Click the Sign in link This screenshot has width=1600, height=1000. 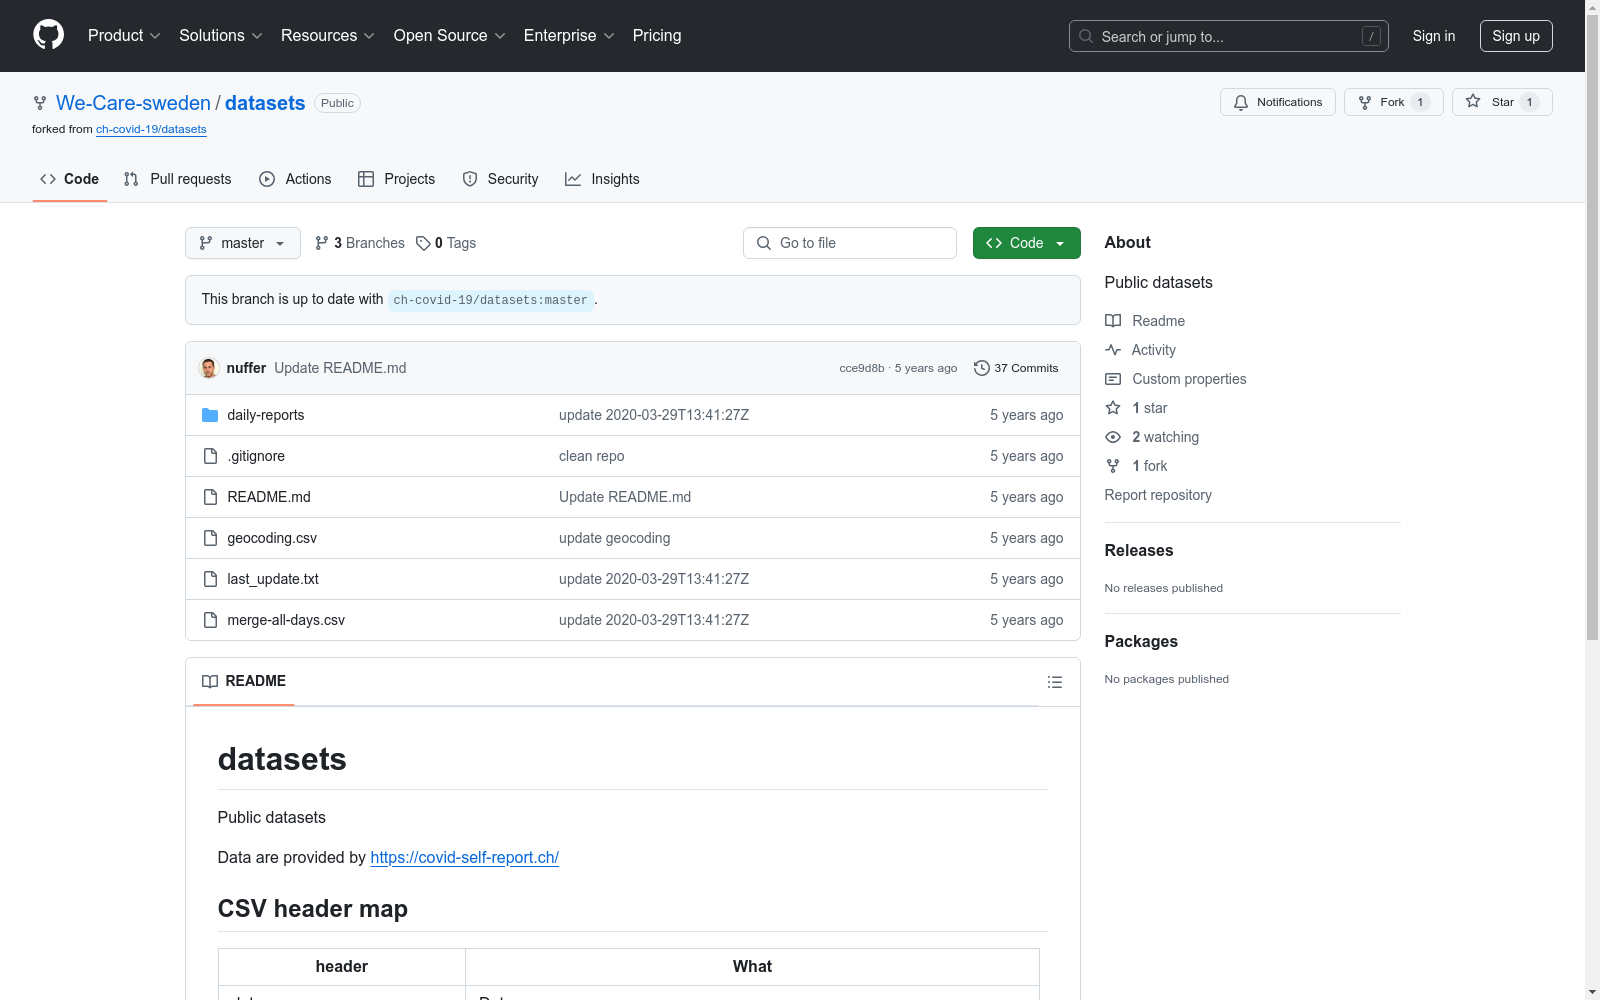coord(1434,36)
